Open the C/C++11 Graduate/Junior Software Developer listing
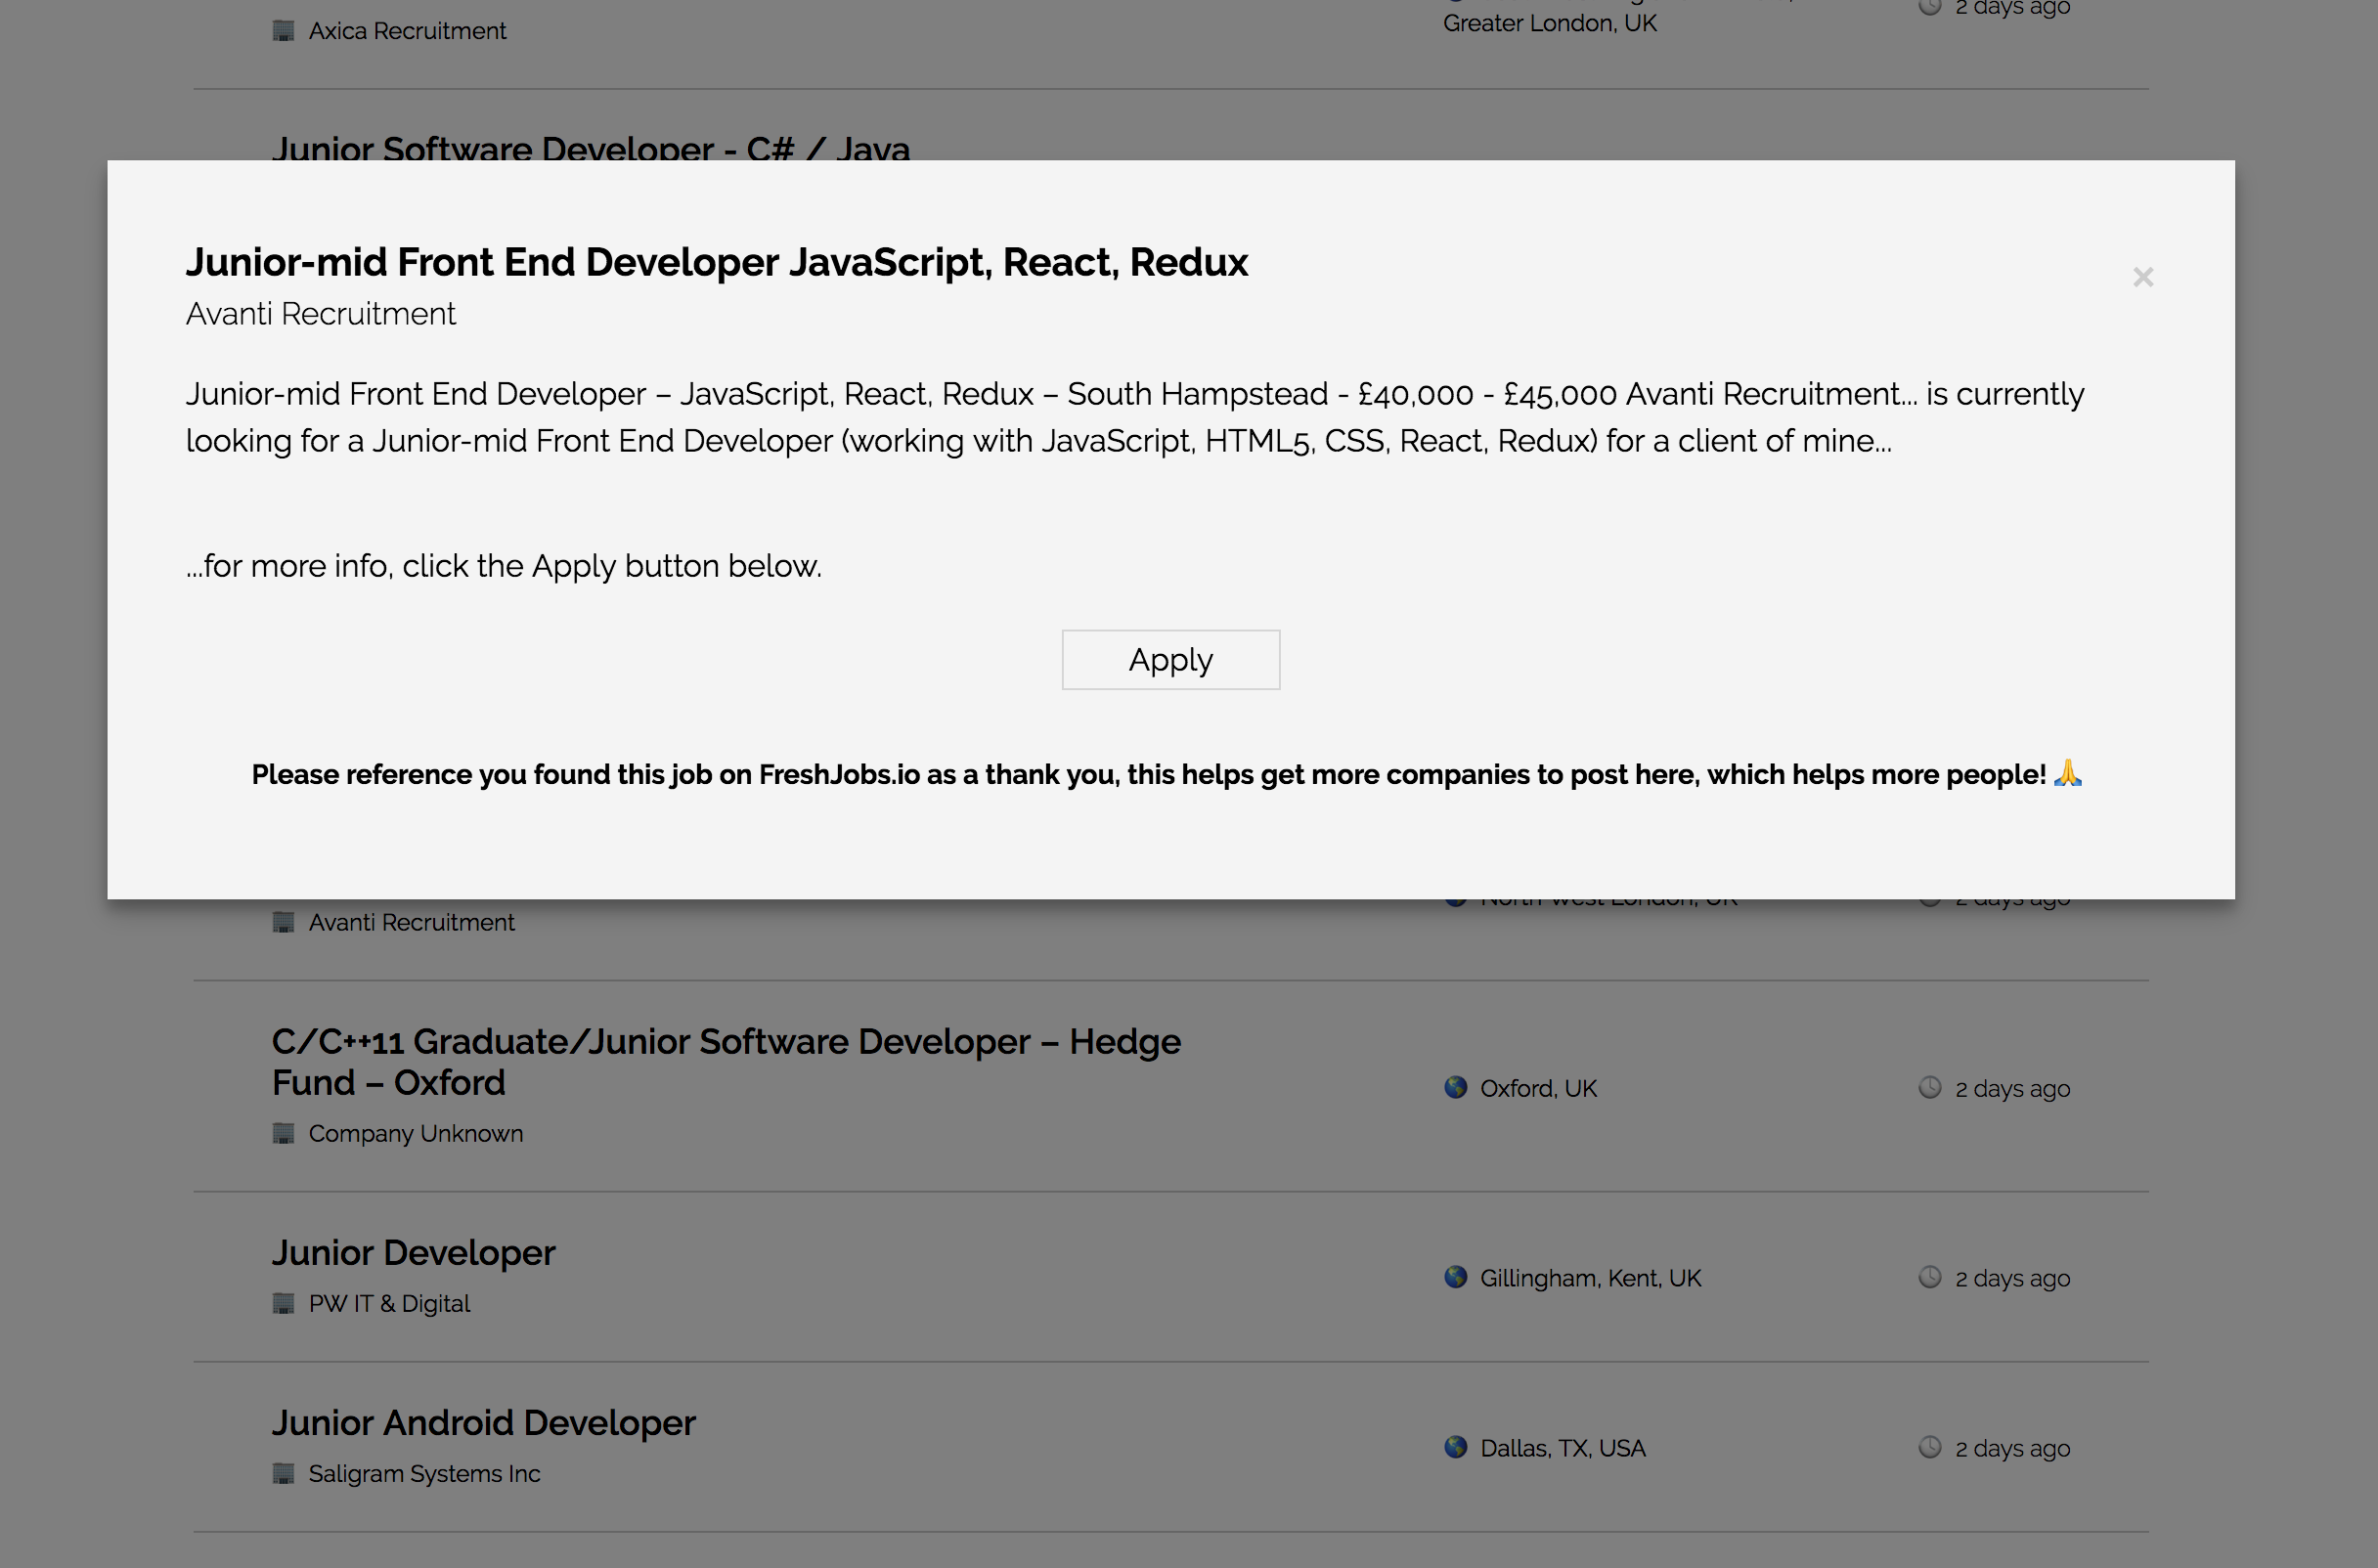 click(x=726, y=1061)
